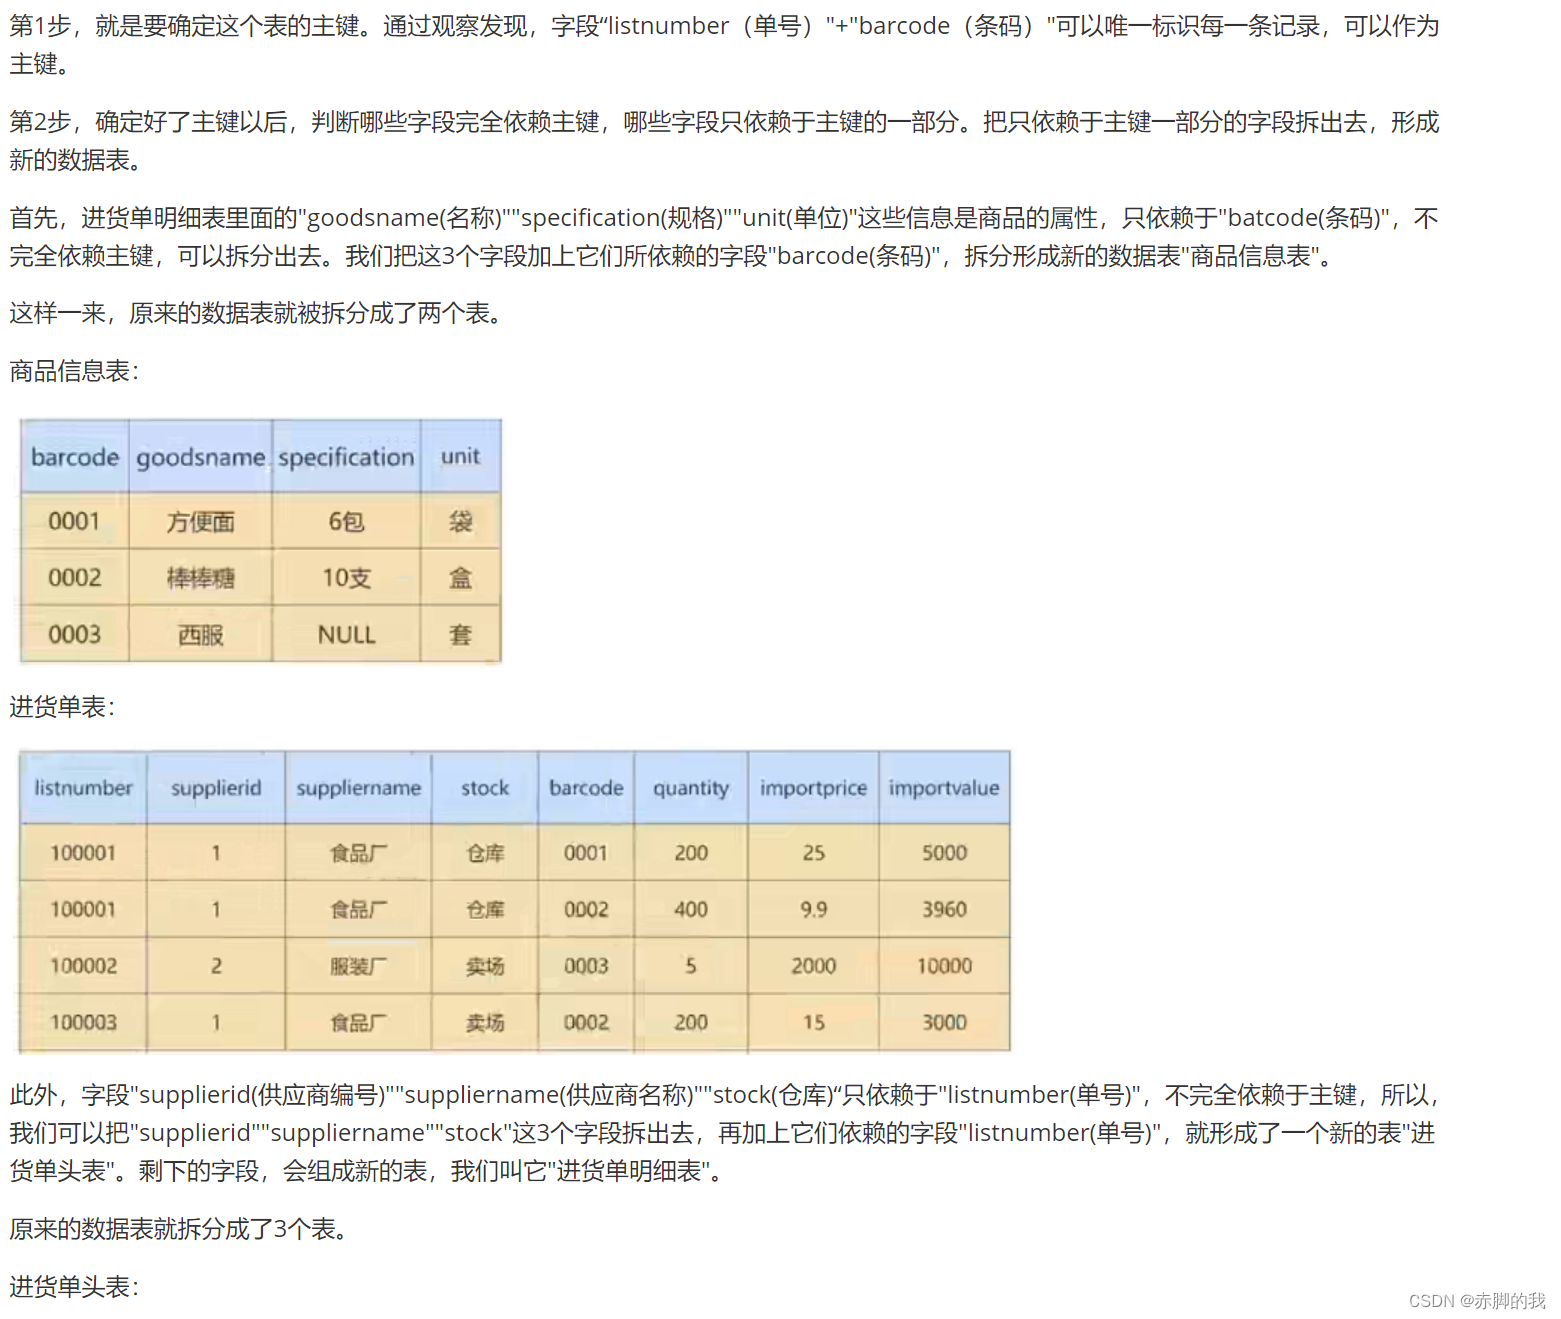Select the stock column header
The width and height of the screenshot is (1561, 1319).
(x=483, y=788)
